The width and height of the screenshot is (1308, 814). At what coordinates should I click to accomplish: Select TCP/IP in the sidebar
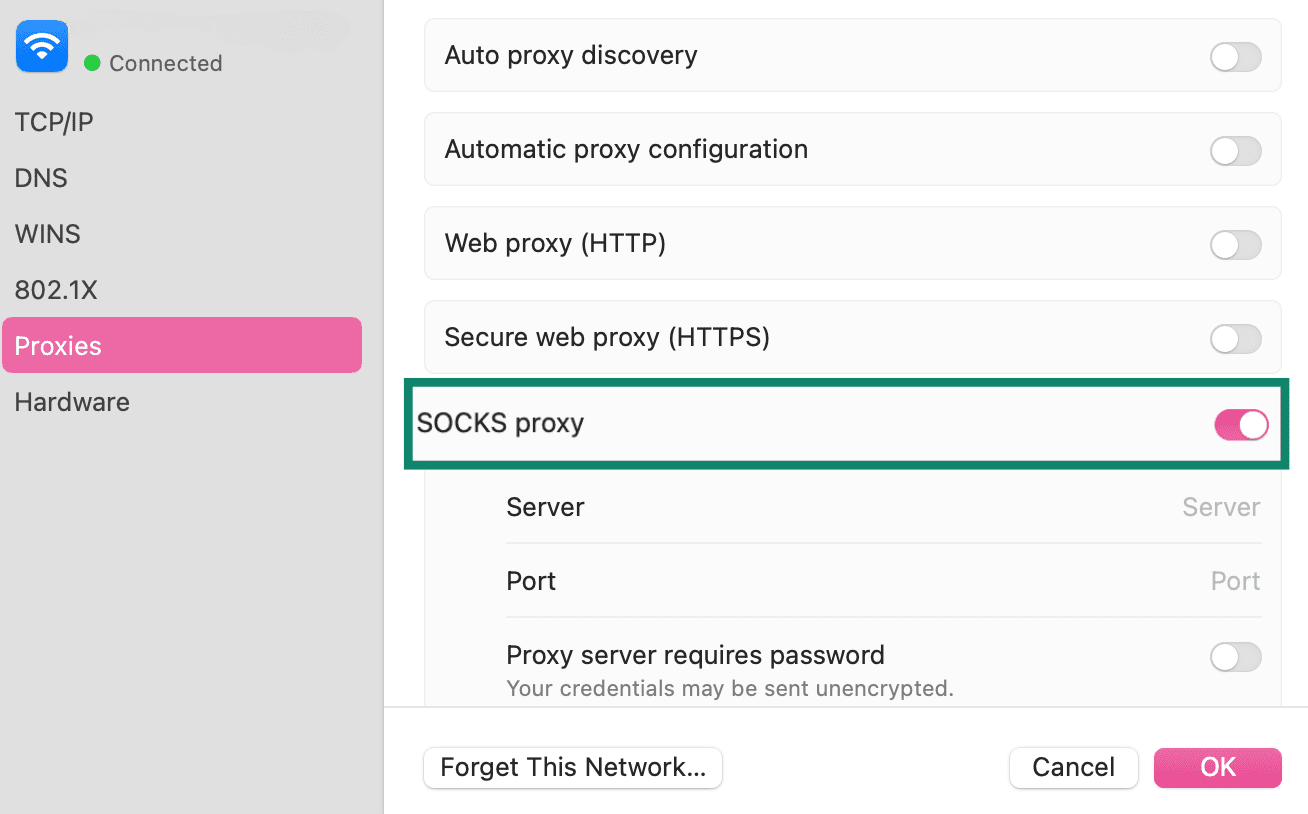click(x=54, y=121)
